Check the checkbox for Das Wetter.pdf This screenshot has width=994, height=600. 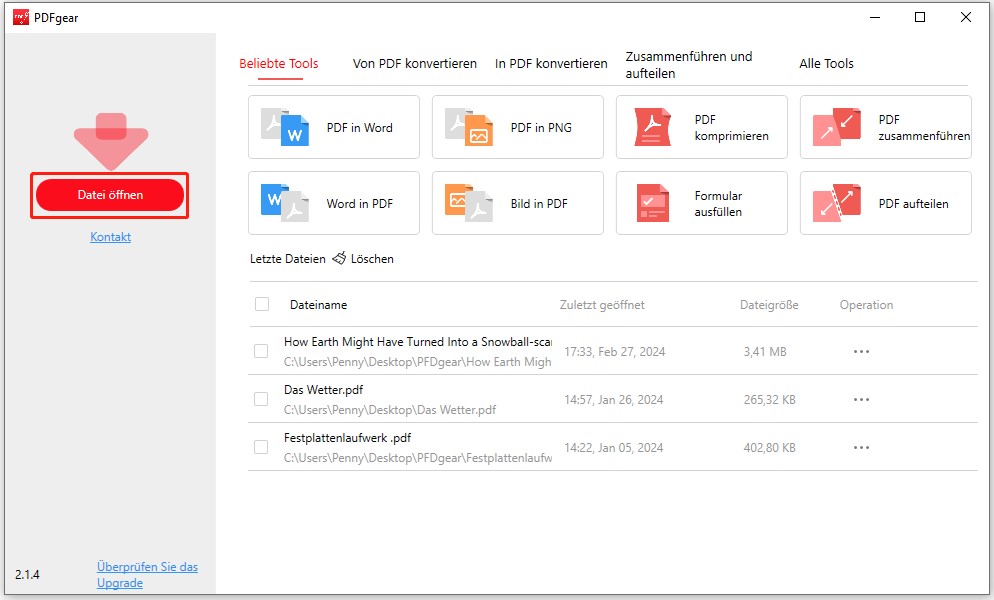[262, 398]
